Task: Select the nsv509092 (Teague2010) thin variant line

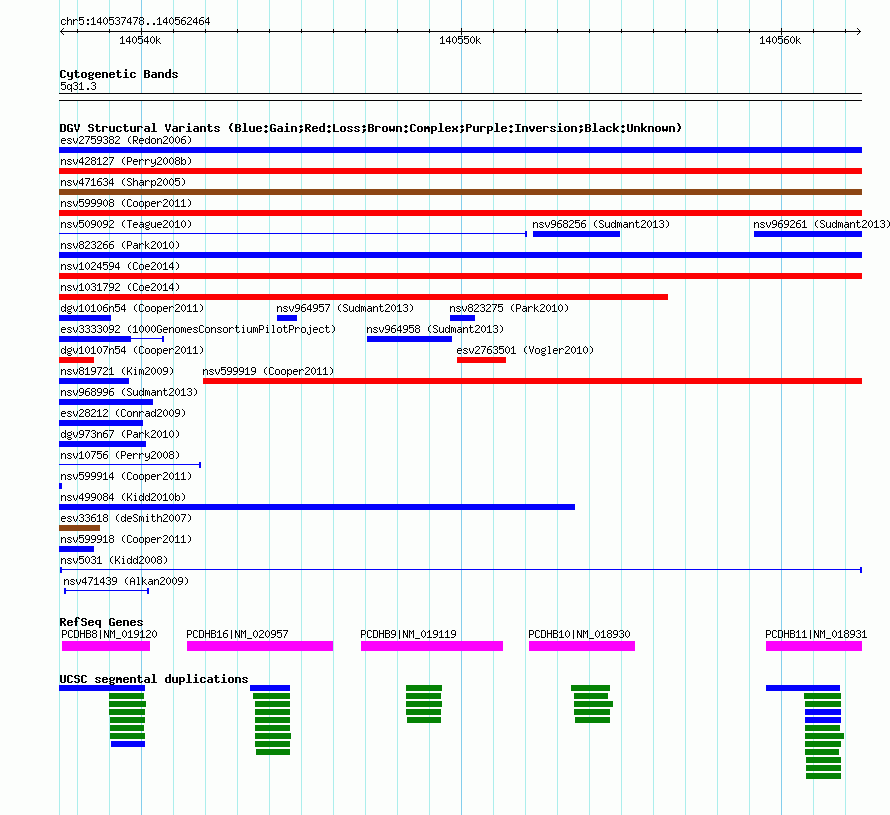Action: tap(293, 234)
